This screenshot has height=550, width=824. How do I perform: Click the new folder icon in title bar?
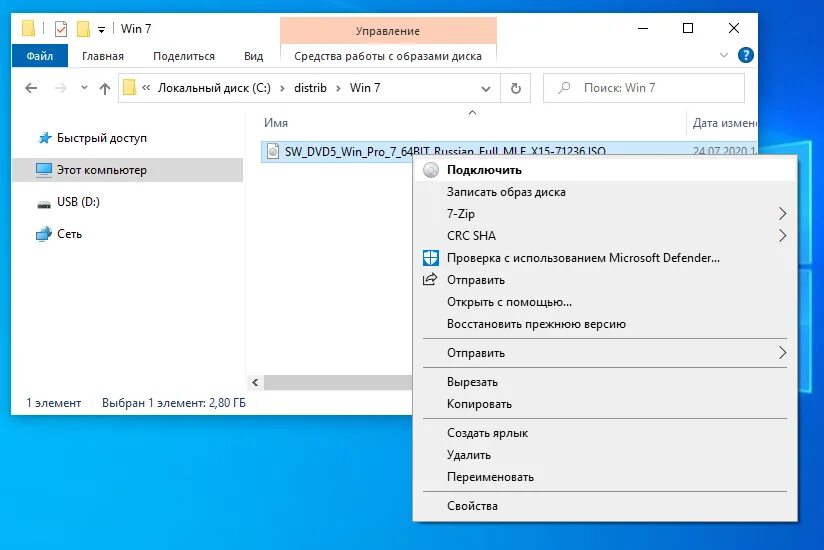coord(83,29)
